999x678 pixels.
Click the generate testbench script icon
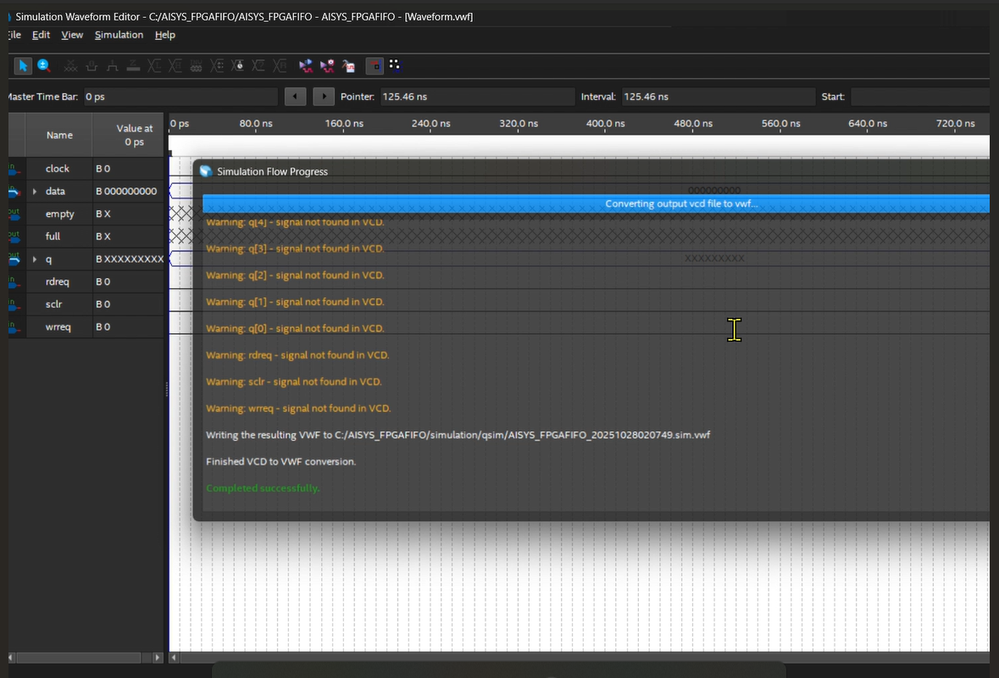tap(348, 66)
